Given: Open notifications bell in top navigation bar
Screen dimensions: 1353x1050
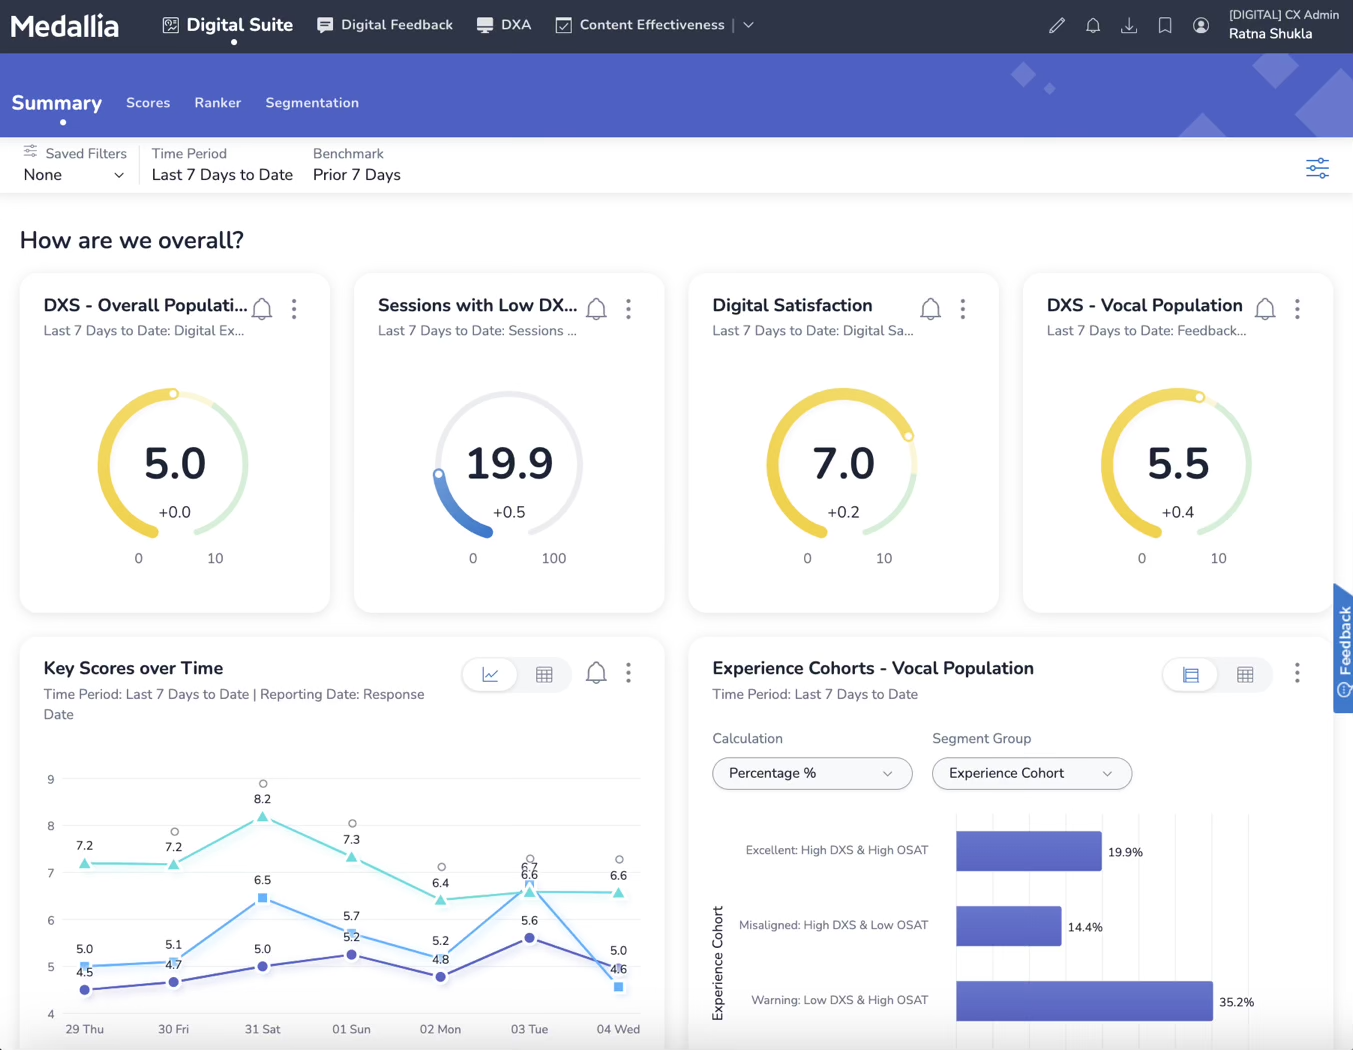Looking at the screenshot, I should 1093,26.
